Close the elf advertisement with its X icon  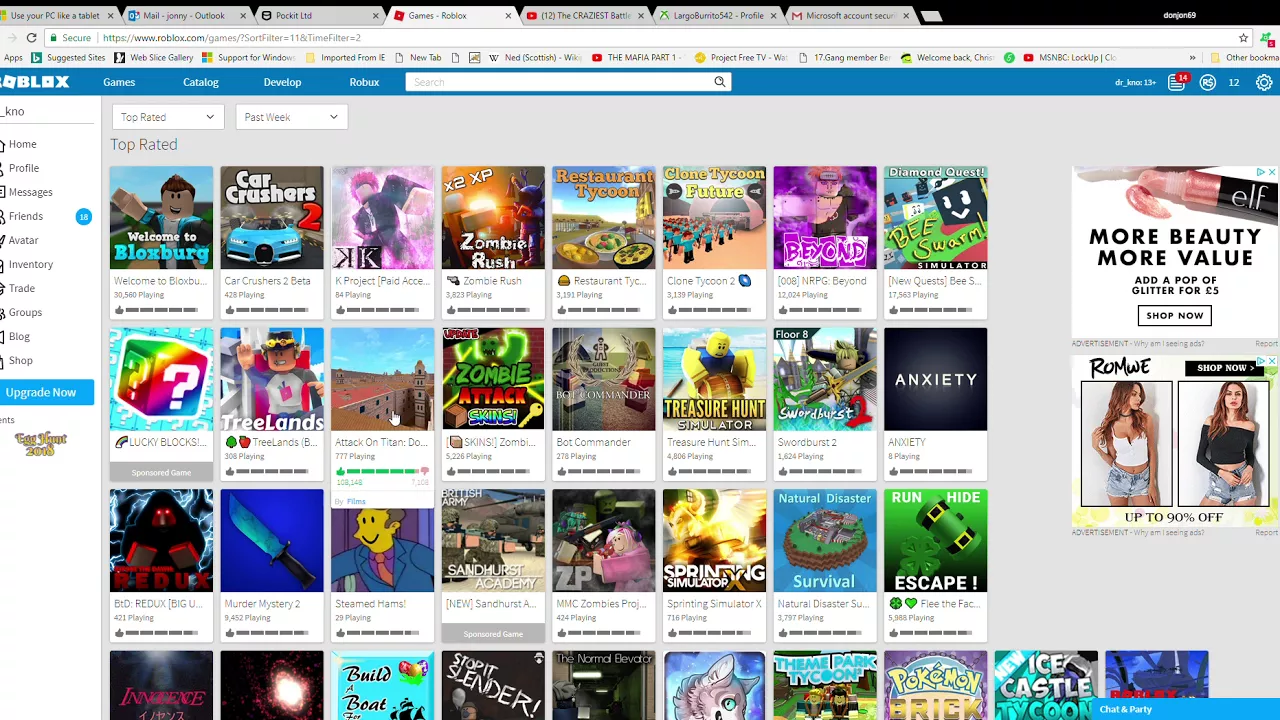(1271, 173)
